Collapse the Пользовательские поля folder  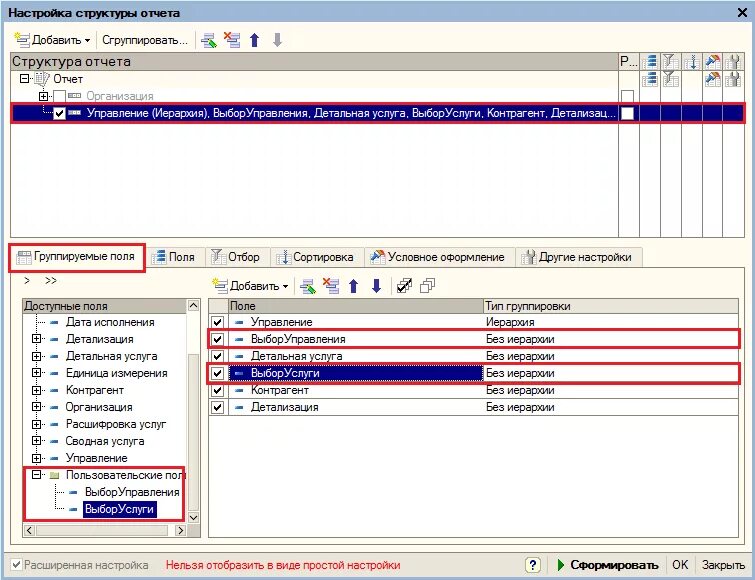point(36,475)
